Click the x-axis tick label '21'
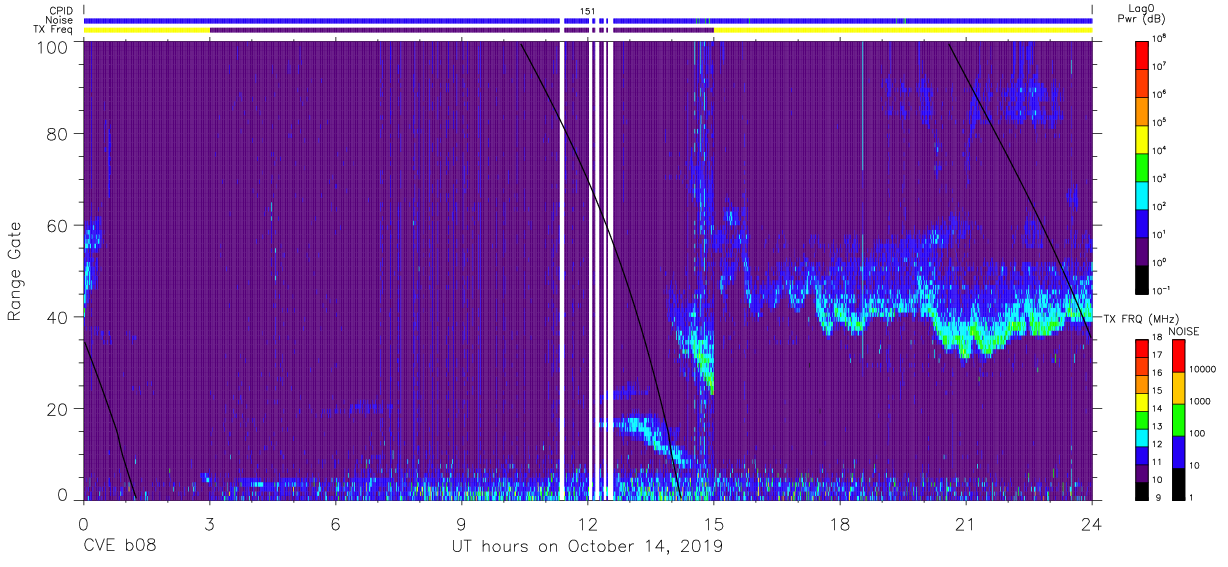 tap(966, 523)
